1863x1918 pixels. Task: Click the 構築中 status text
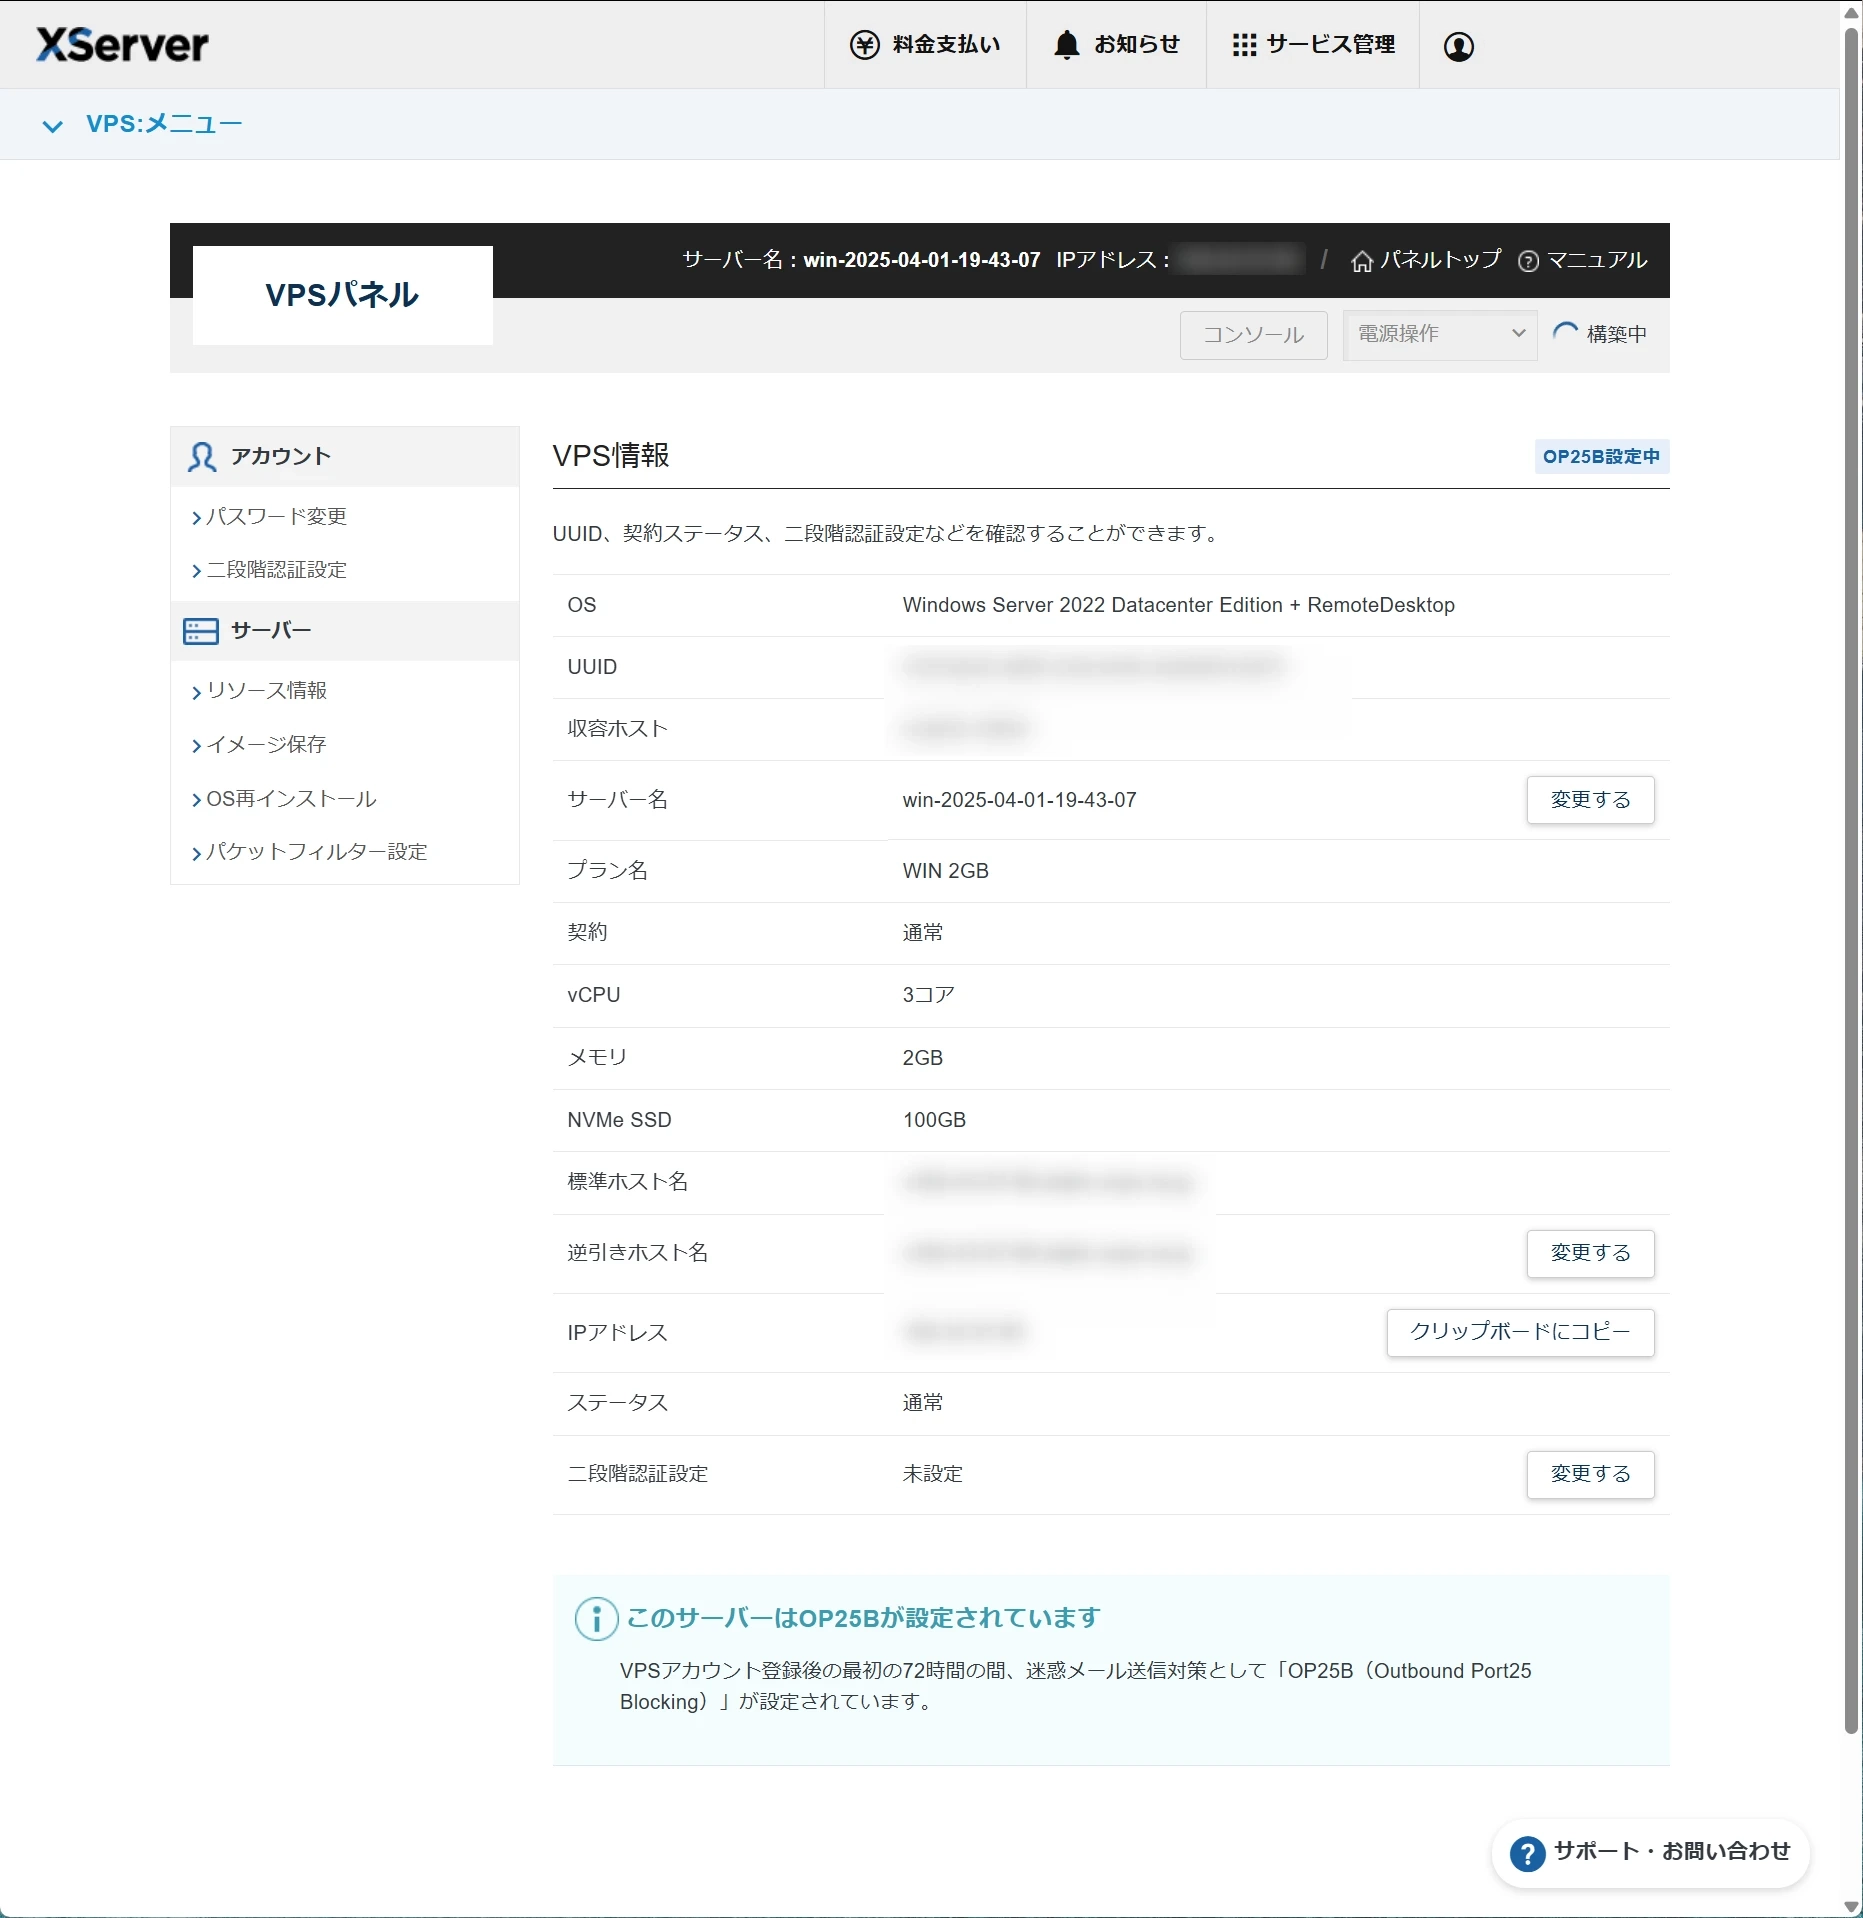[1617, 335]
